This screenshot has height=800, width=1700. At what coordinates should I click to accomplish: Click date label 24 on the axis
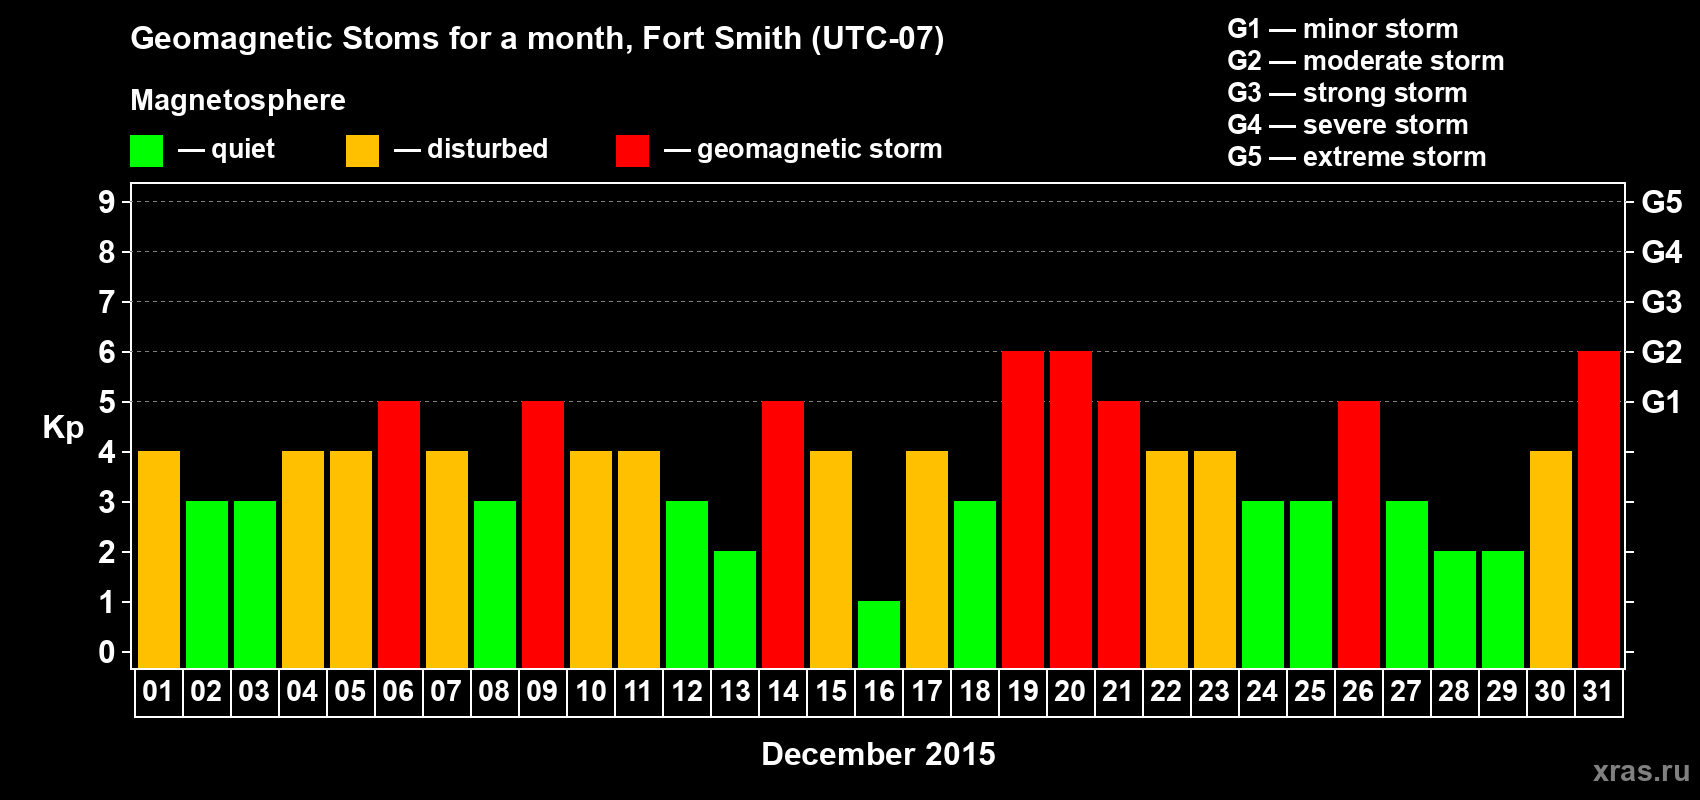(x=1262, y=691)
